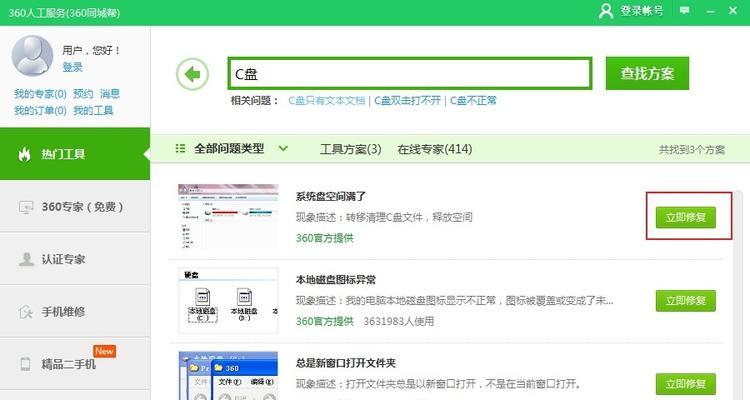Open the 手机维修 sidebar item

(x=75, y=312)
